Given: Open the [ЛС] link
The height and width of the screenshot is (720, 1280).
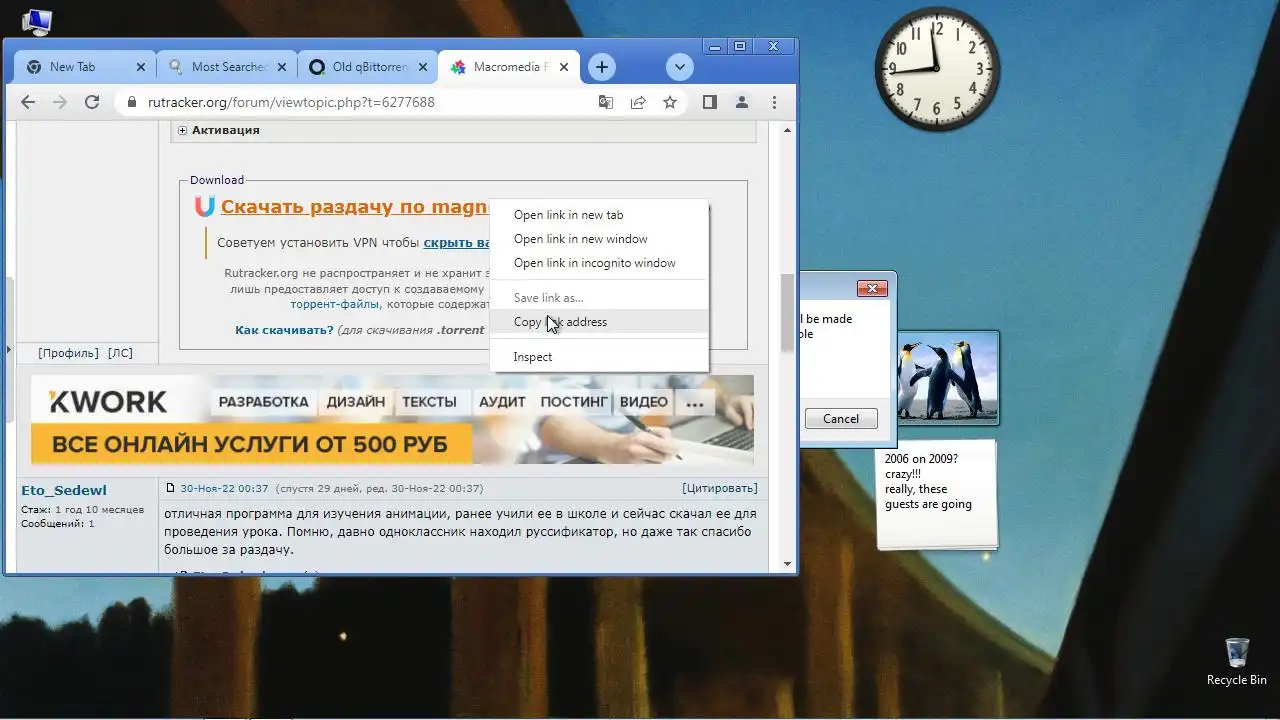Looking at the screenshot, I should point(120,353).
